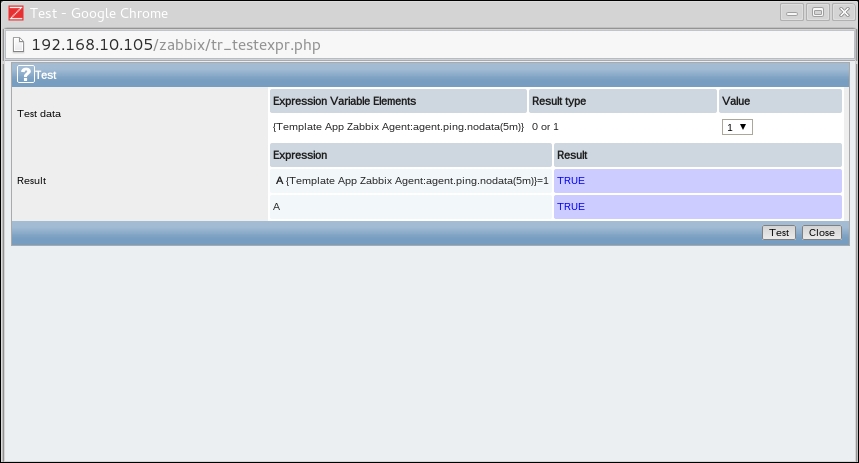Select the TRUE result for the nodata expression
The height and width of the screenshot is (463, 859).
coord(571,181)
